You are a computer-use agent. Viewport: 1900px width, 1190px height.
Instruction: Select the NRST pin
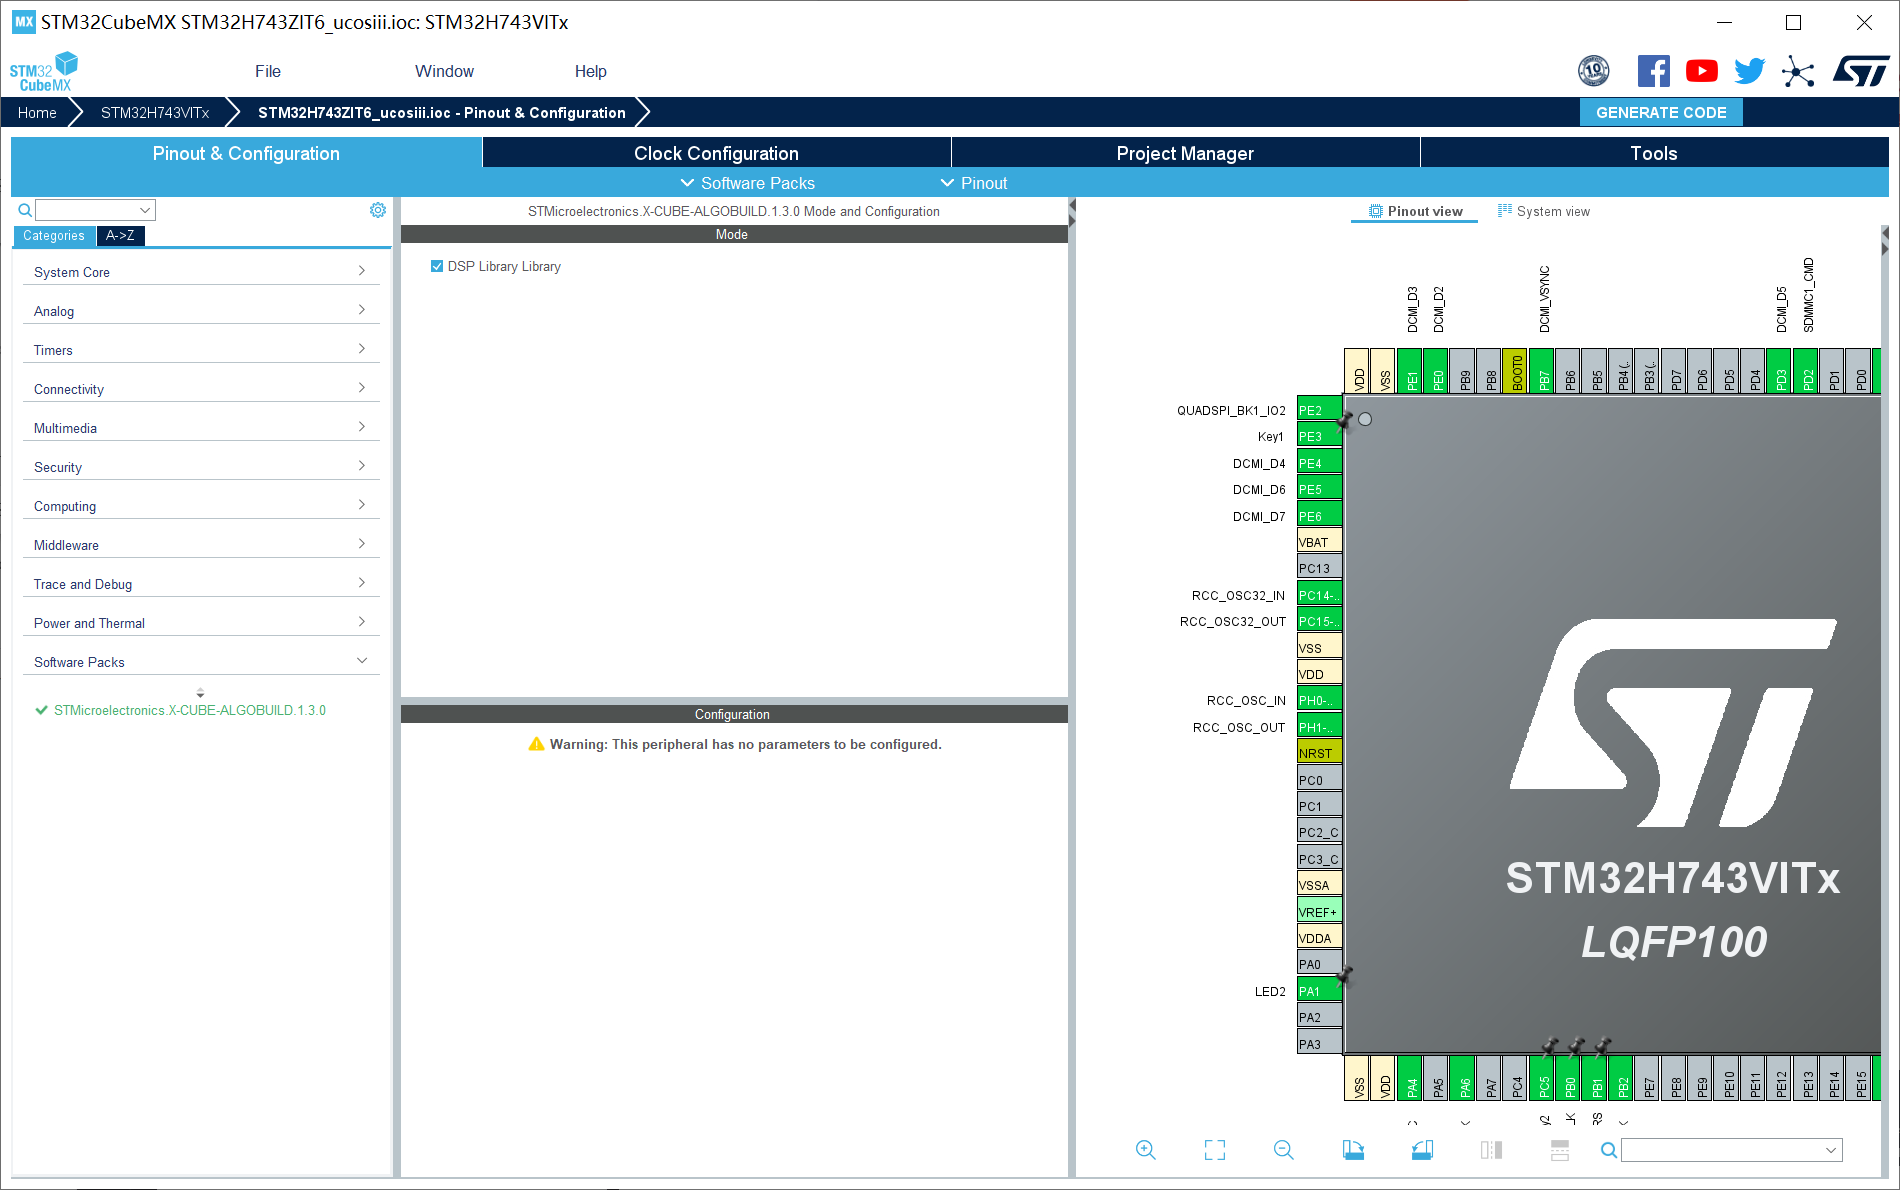click(x=1319, y=753)
